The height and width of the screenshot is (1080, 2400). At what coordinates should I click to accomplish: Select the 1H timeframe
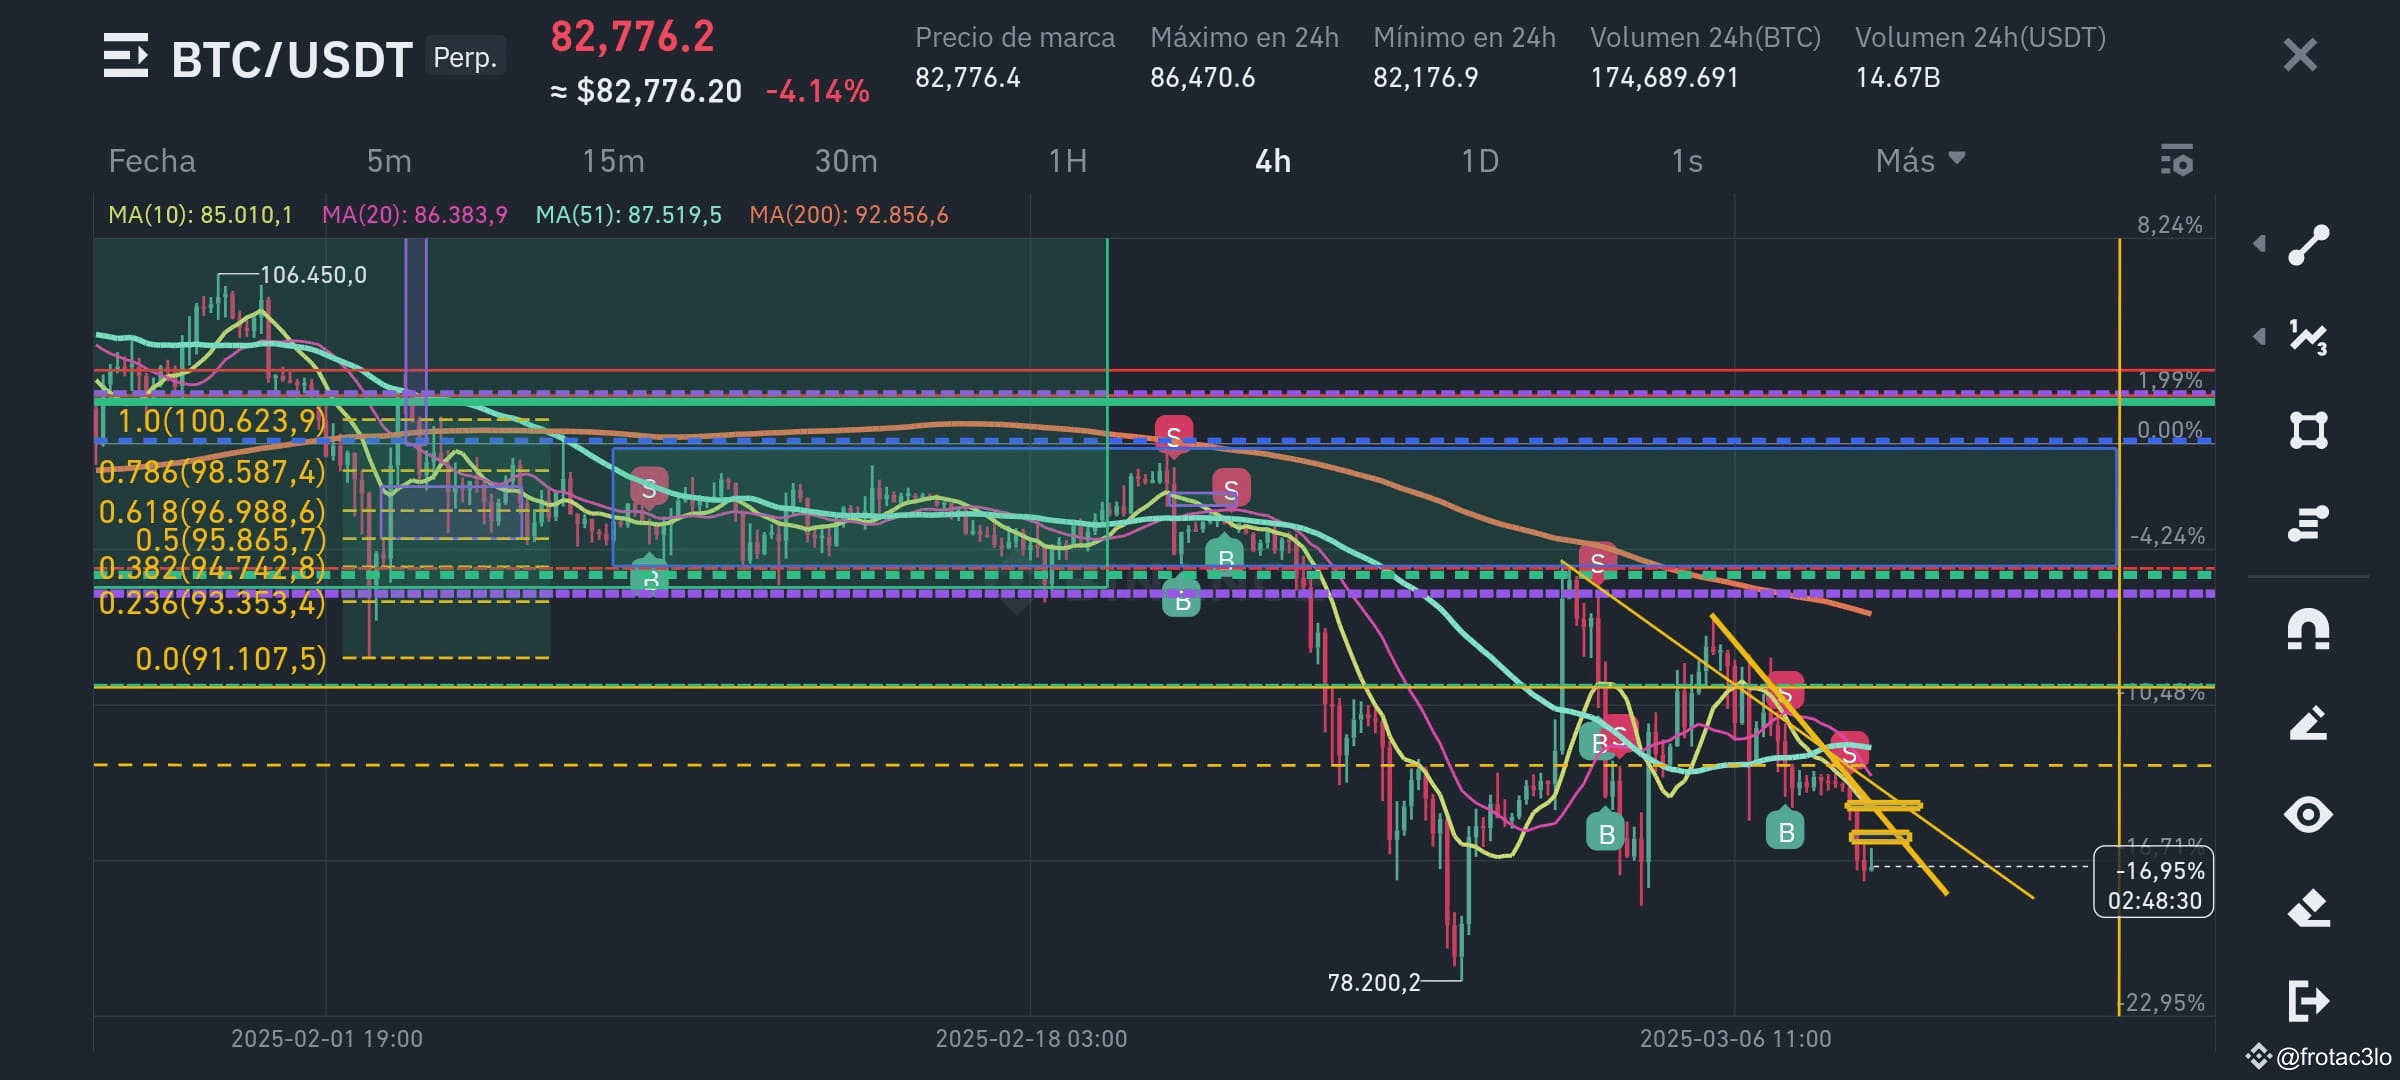1068,161
